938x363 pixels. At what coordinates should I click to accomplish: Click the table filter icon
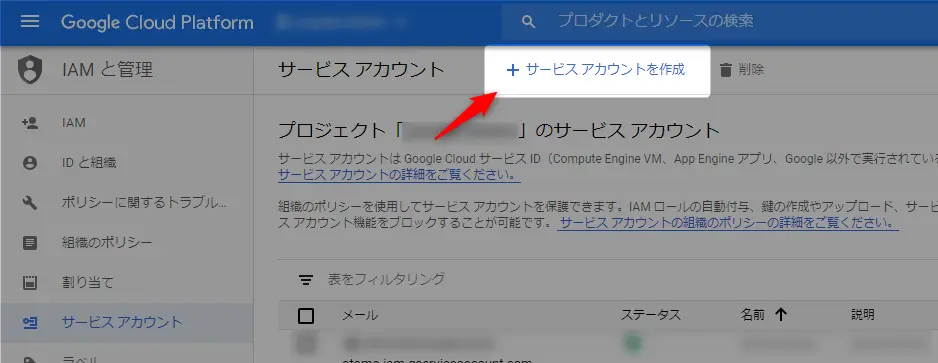pyautogui.click(x=306, y=279)
